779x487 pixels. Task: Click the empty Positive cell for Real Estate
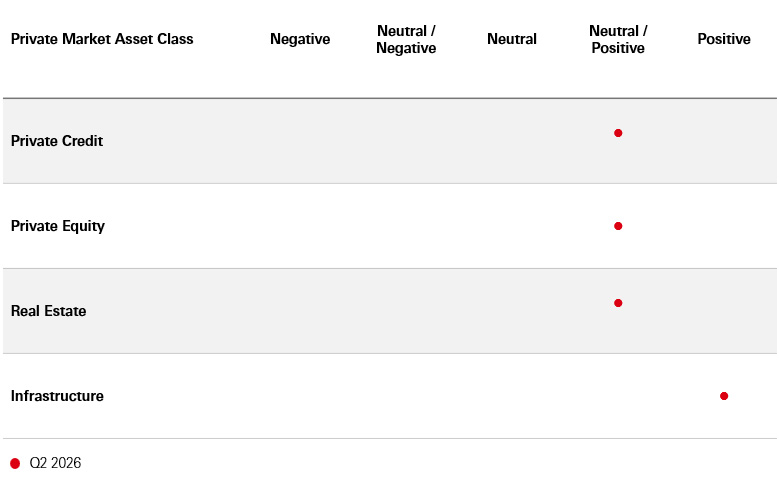[x=724, y=311]
